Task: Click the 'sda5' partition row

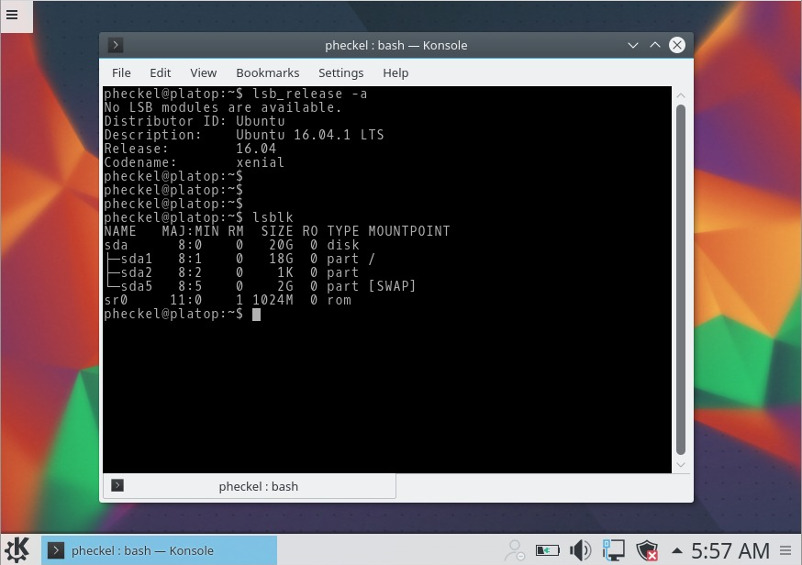Action: (260, 286)
